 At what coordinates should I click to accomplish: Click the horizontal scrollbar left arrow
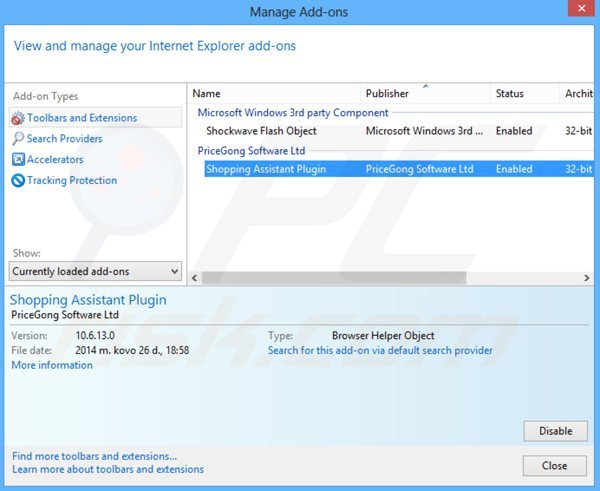coord(196,278)
